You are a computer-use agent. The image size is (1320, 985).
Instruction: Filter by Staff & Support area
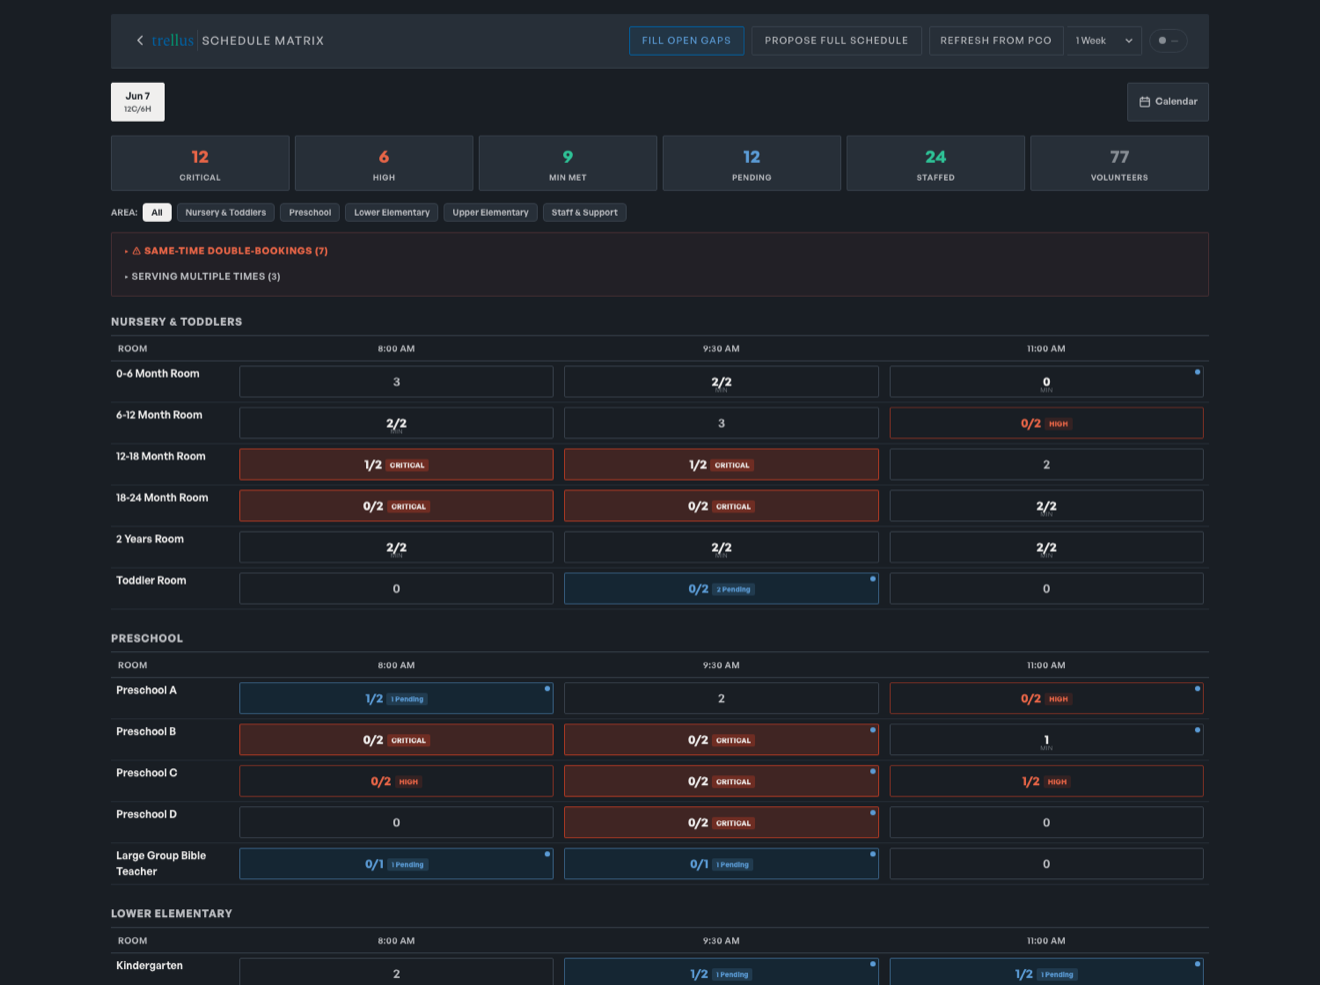[x=584, y=213]
